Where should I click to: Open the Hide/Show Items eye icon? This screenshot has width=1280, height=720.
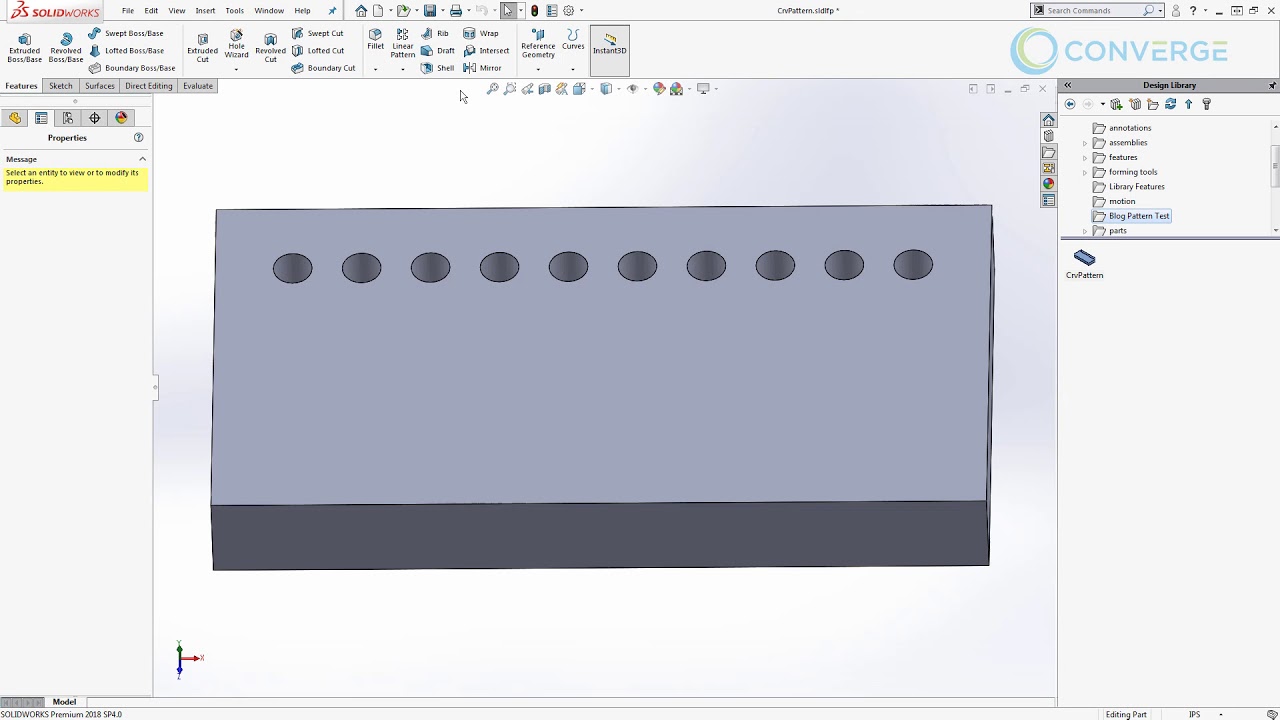(632, 89)
